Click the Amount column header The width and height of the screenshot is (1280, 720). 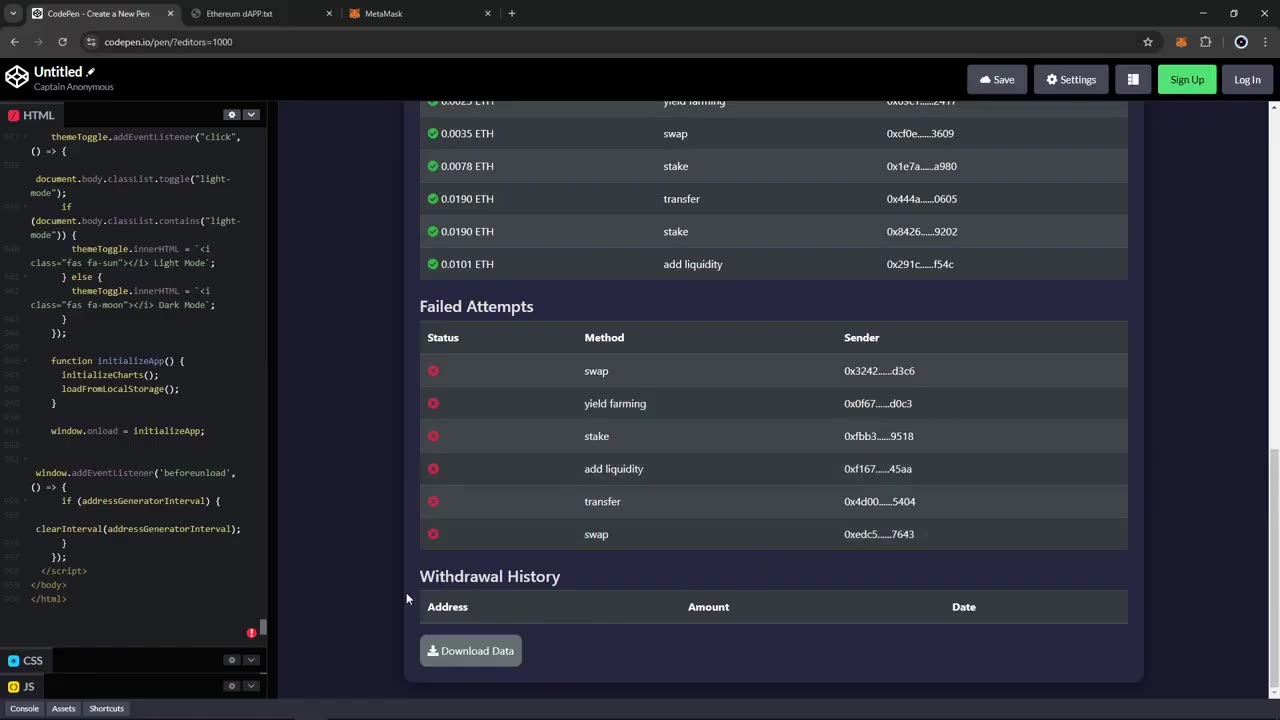pos(708,607)
